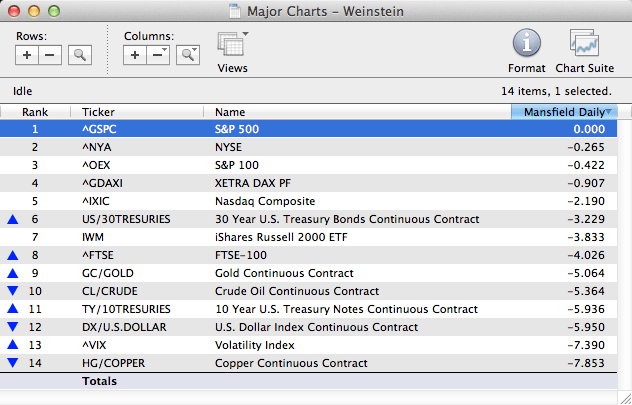
Task: Select the ^IXIC Nasdaq Composite row
Action: [x=260, y=201]
